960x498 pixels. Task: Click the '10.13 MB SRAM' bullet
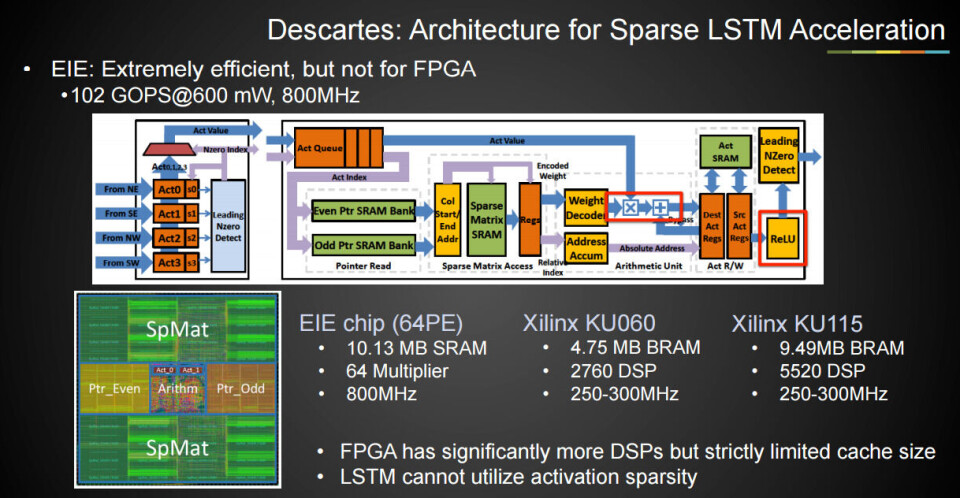click(416, 348)
